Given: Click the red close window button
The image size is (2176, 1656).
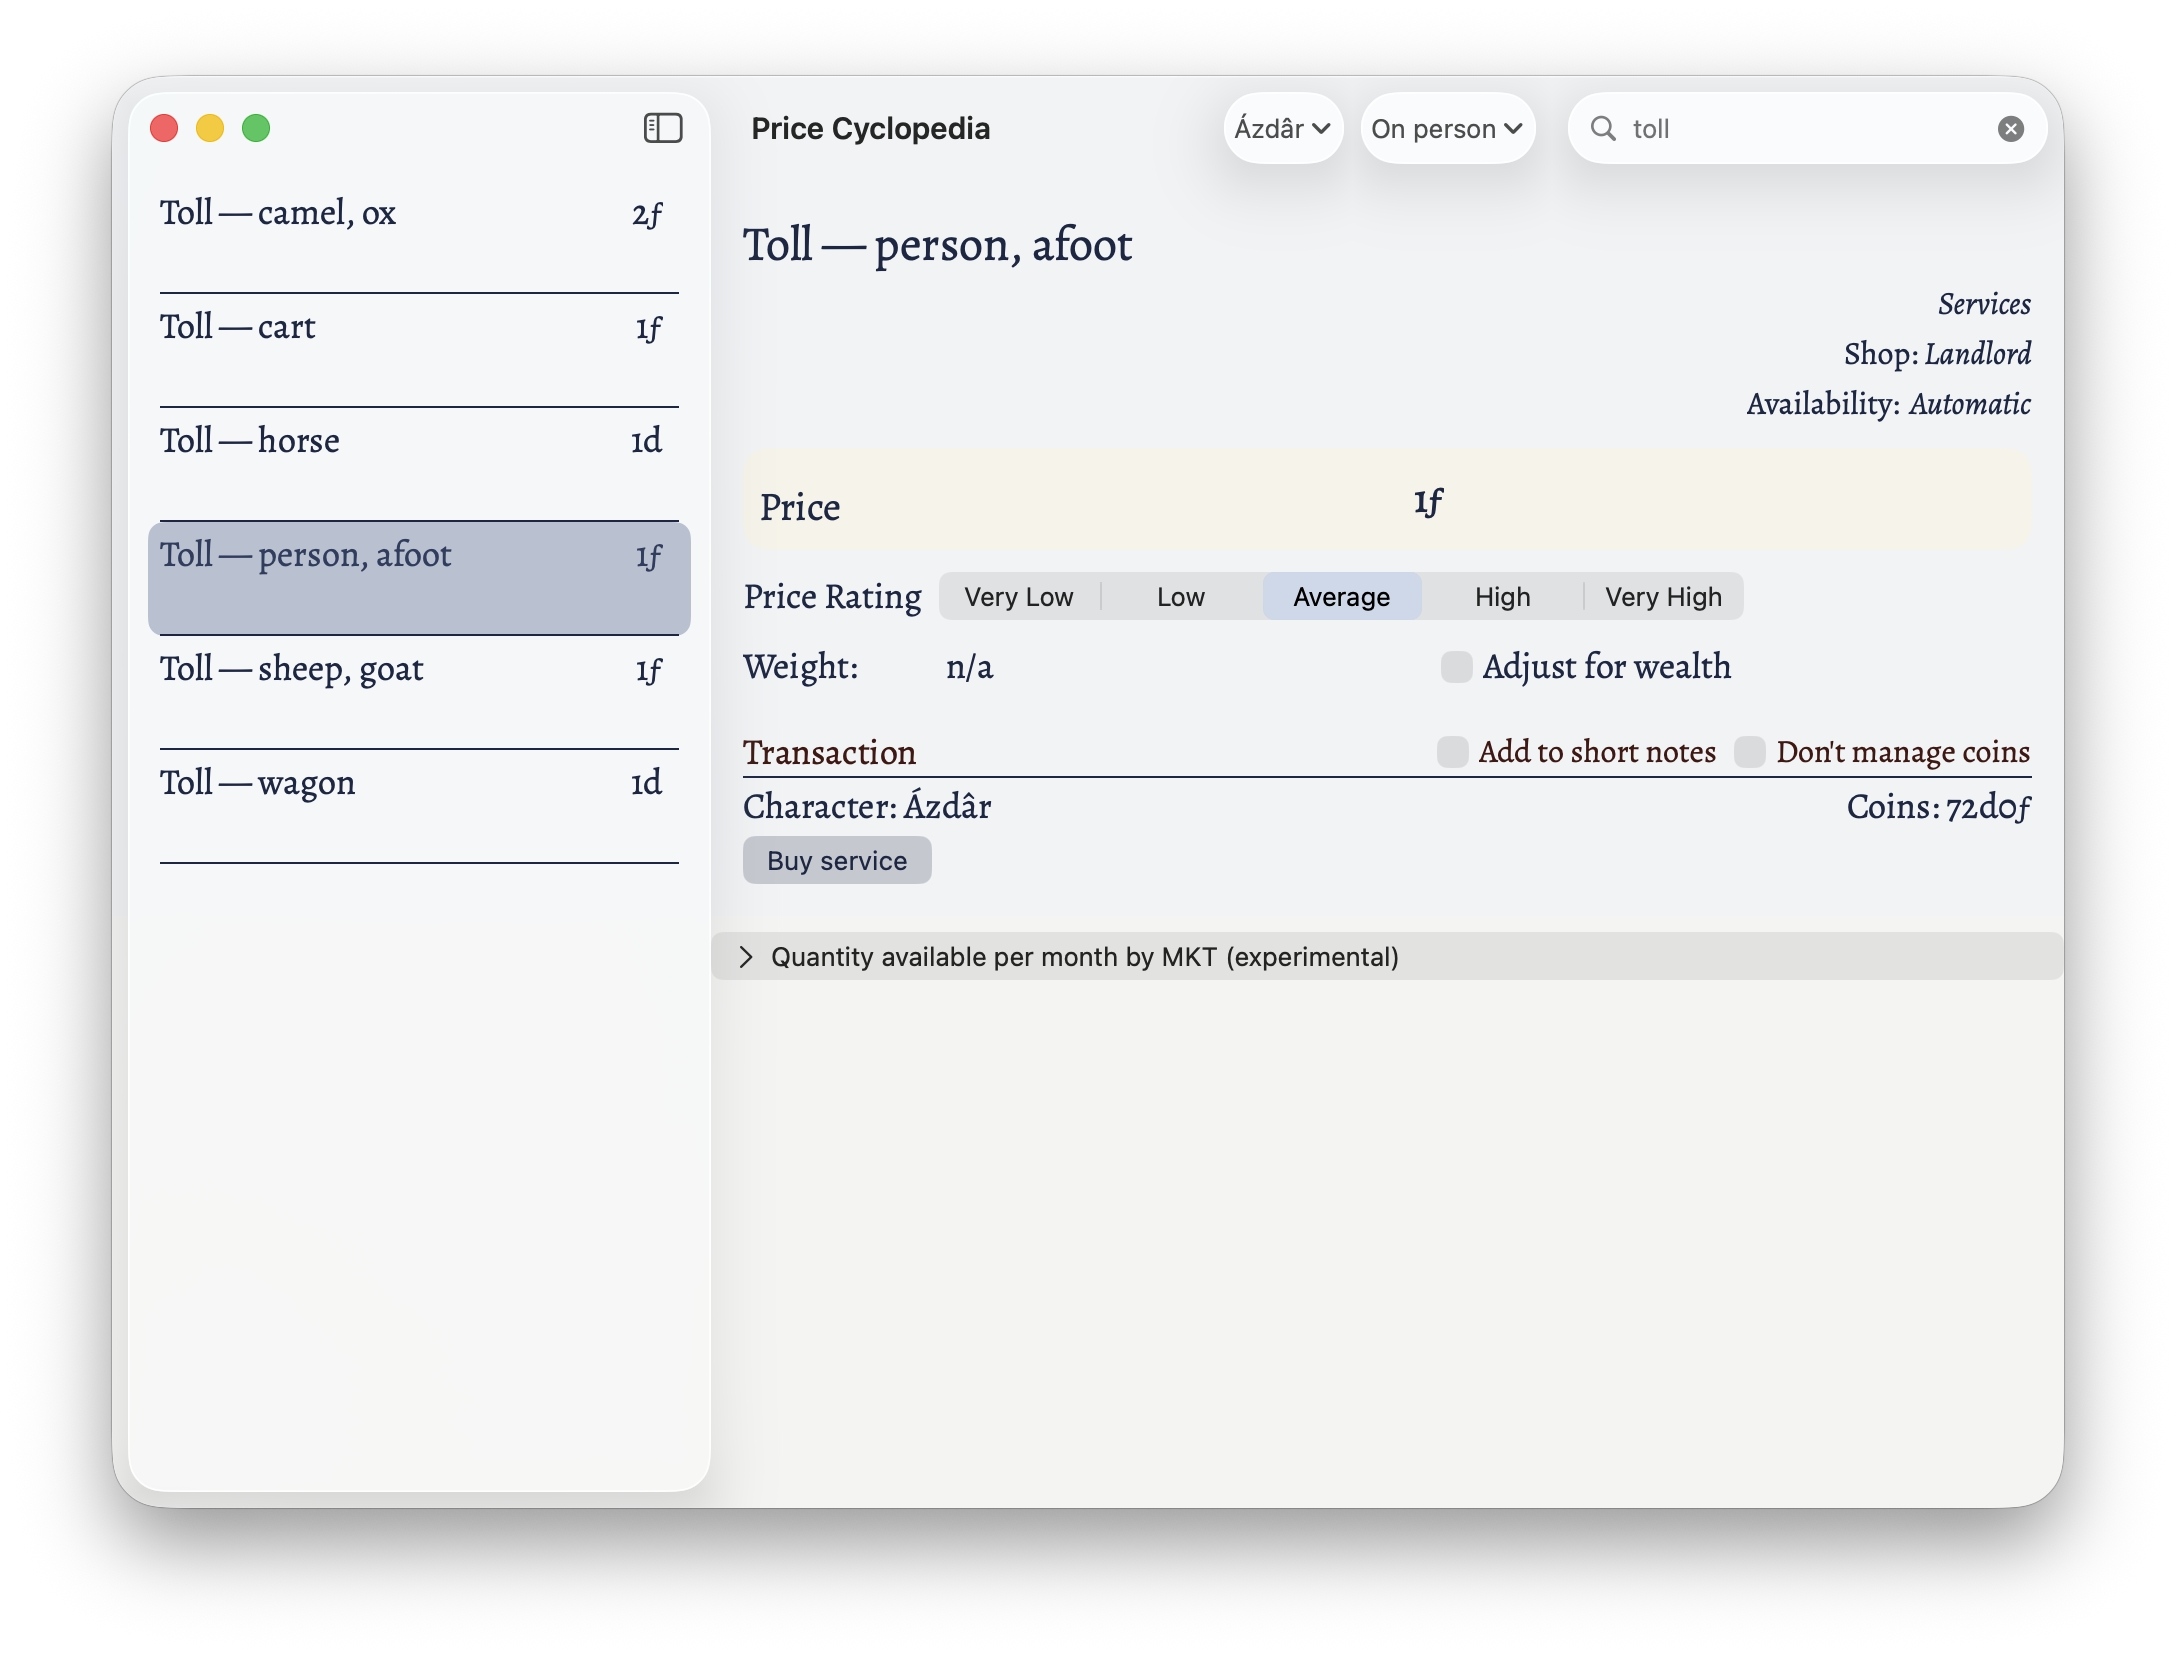Looking at the screenshot, I should tap(164, 128).
